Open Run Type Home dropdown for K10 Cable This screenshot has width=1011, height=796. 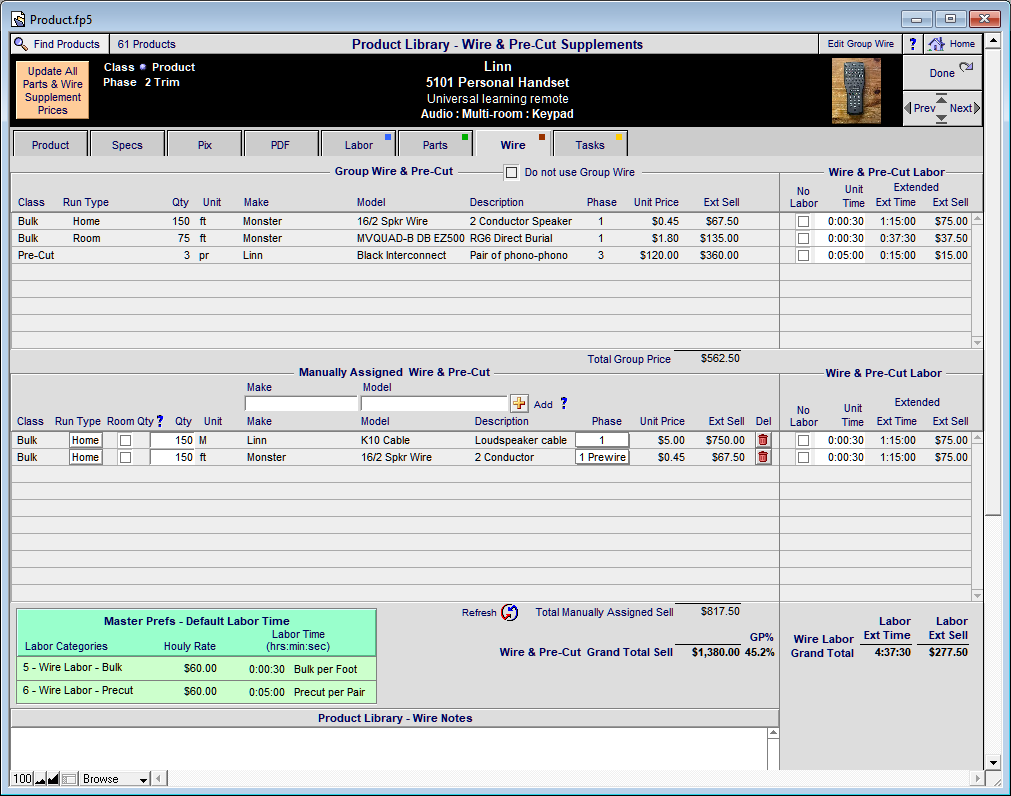click(x=86, y=440)
